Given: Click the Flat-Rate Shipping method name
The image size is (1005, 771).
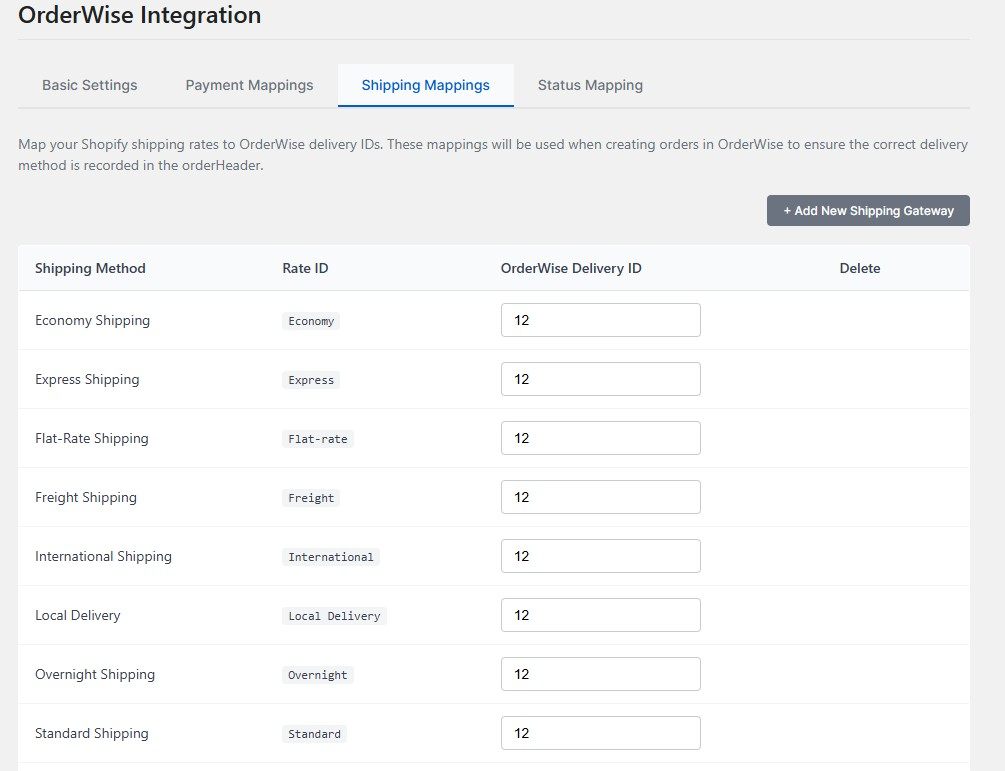Looking at the screenshot, I should 92,438.
